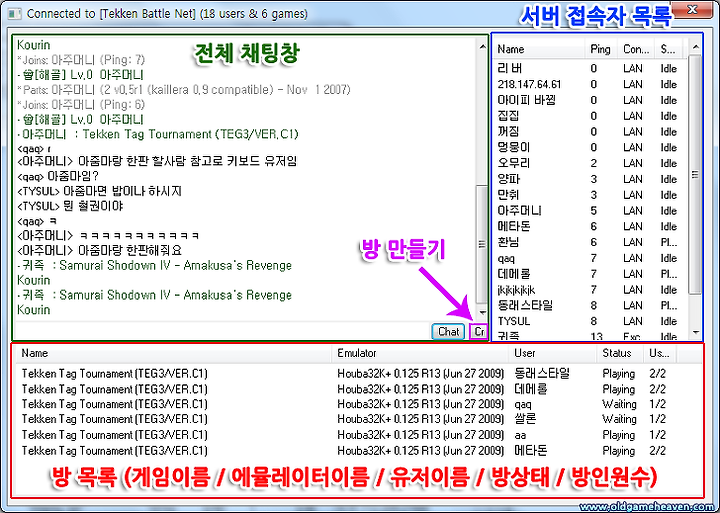Click the 1/2 user count in aa's game row

pyautogui.click(x=658, y=435)
